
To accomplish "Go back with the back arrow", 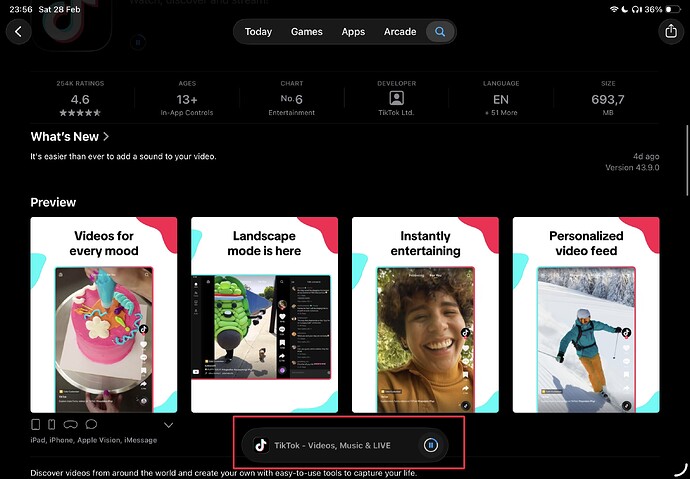I will (18, 32).
